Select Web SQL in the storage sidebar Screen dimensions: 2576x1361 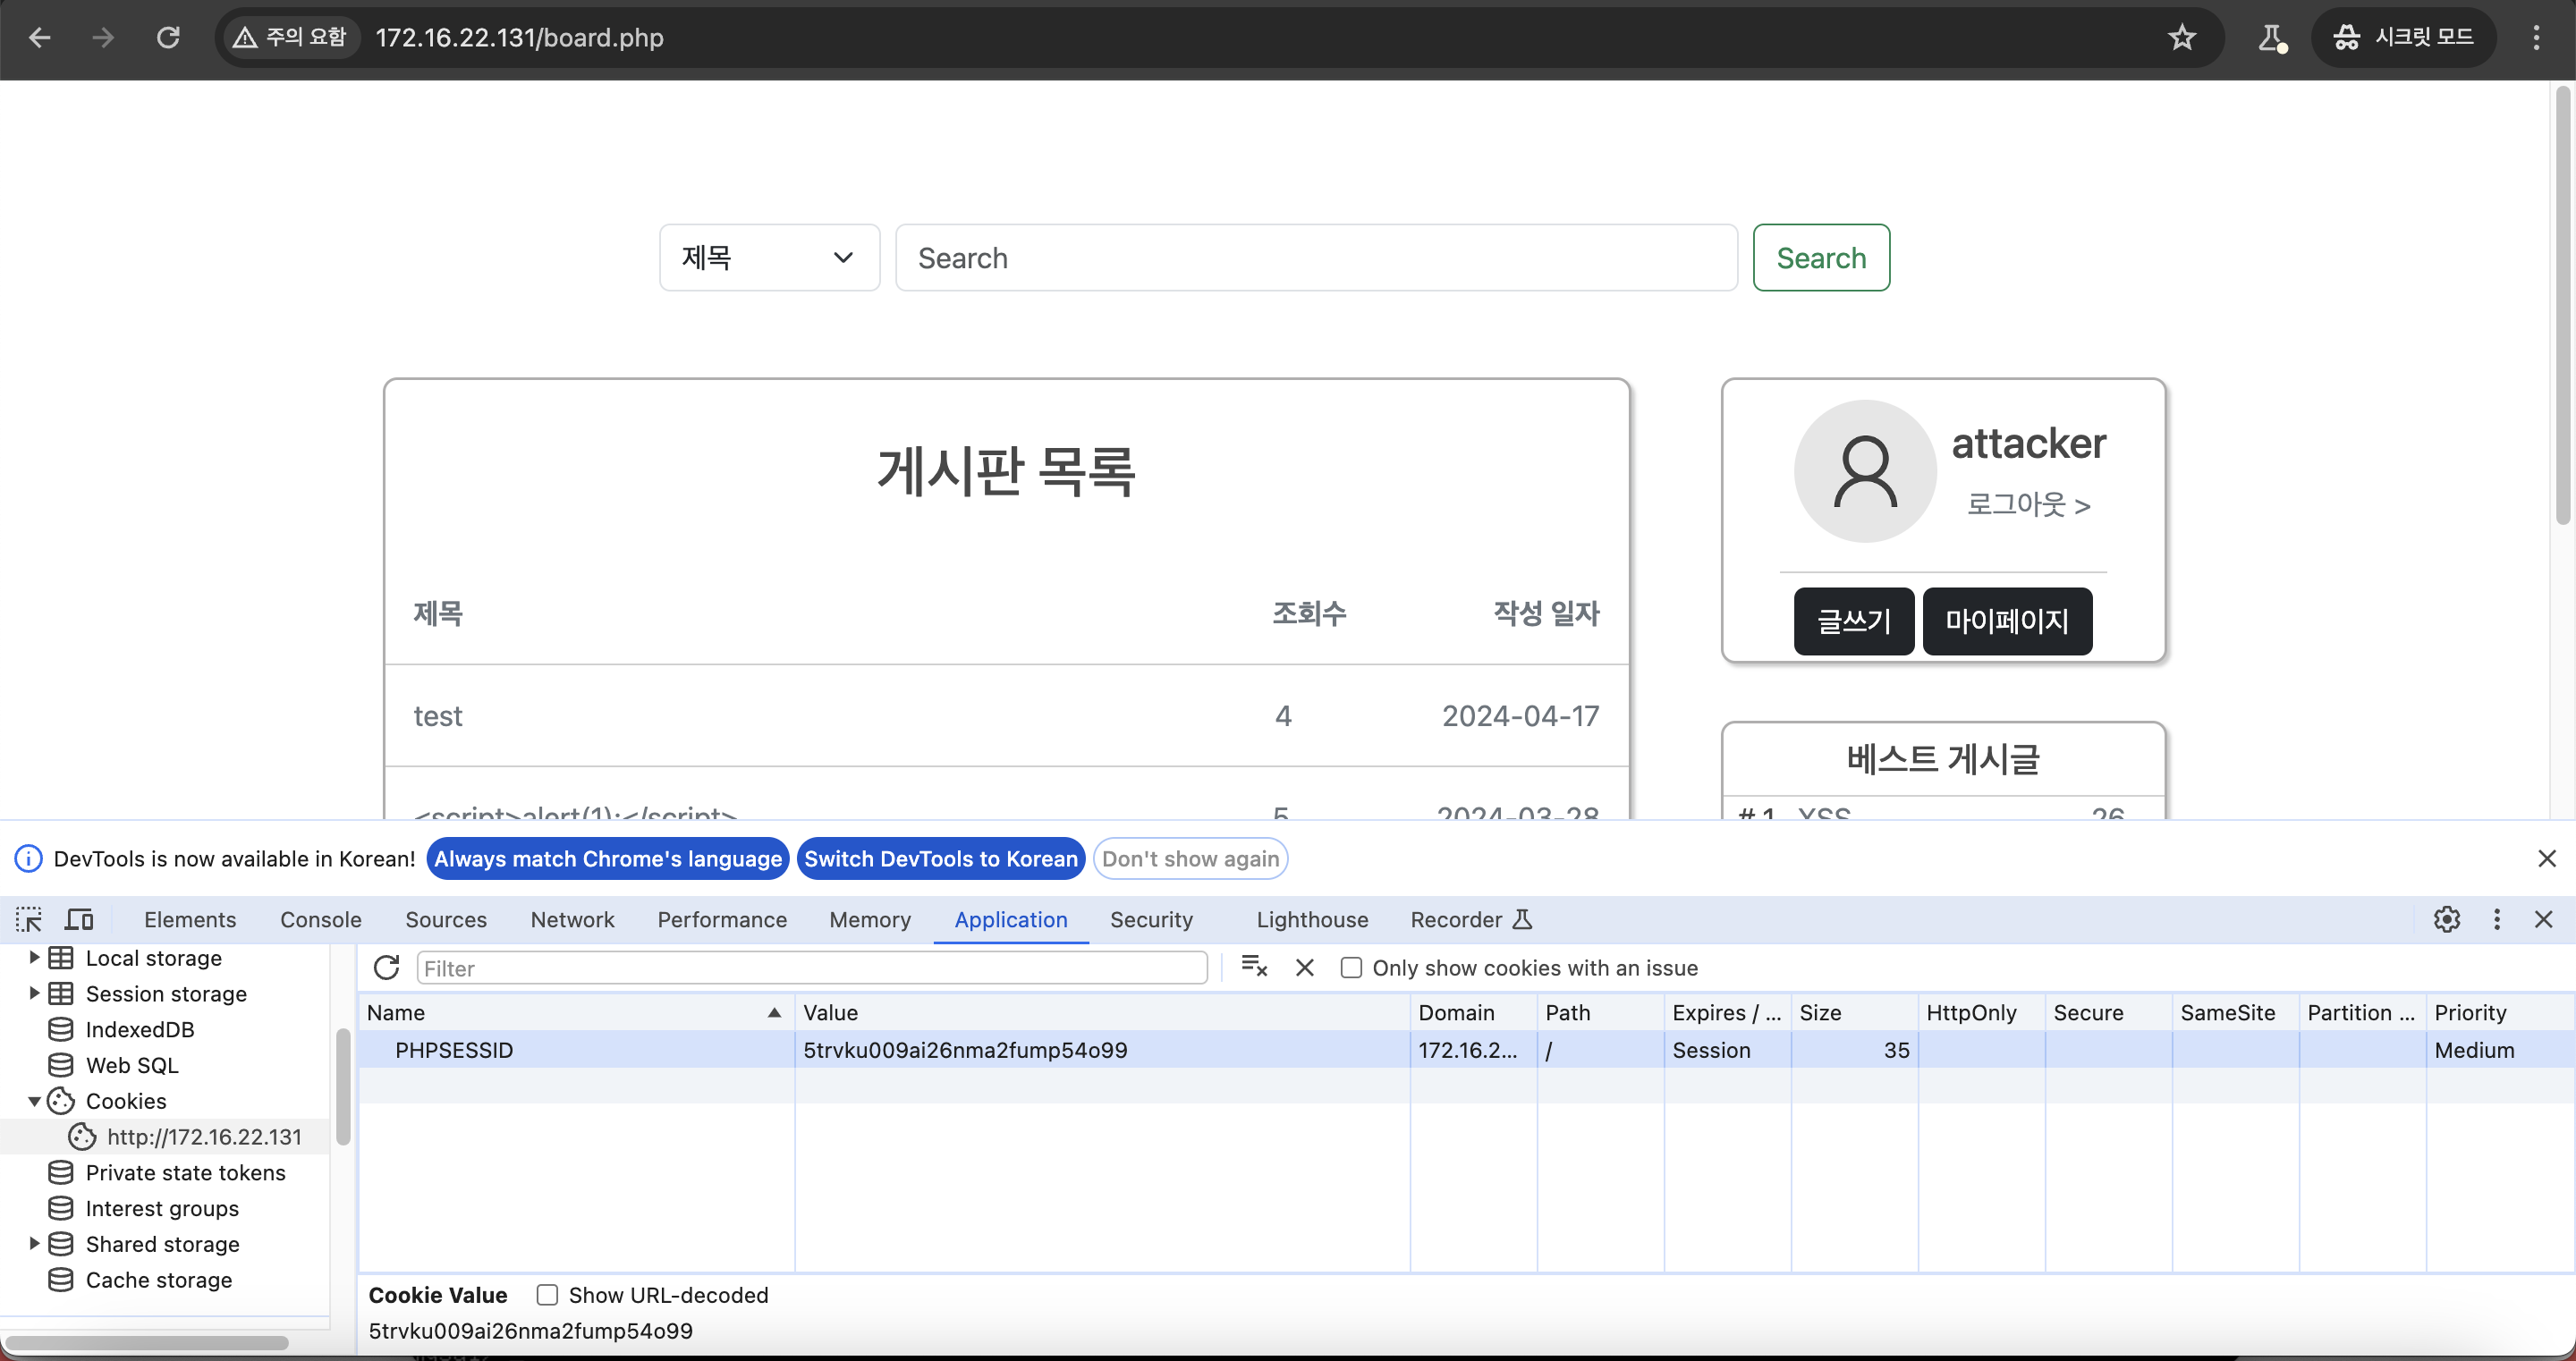(x=132, y=1065)
